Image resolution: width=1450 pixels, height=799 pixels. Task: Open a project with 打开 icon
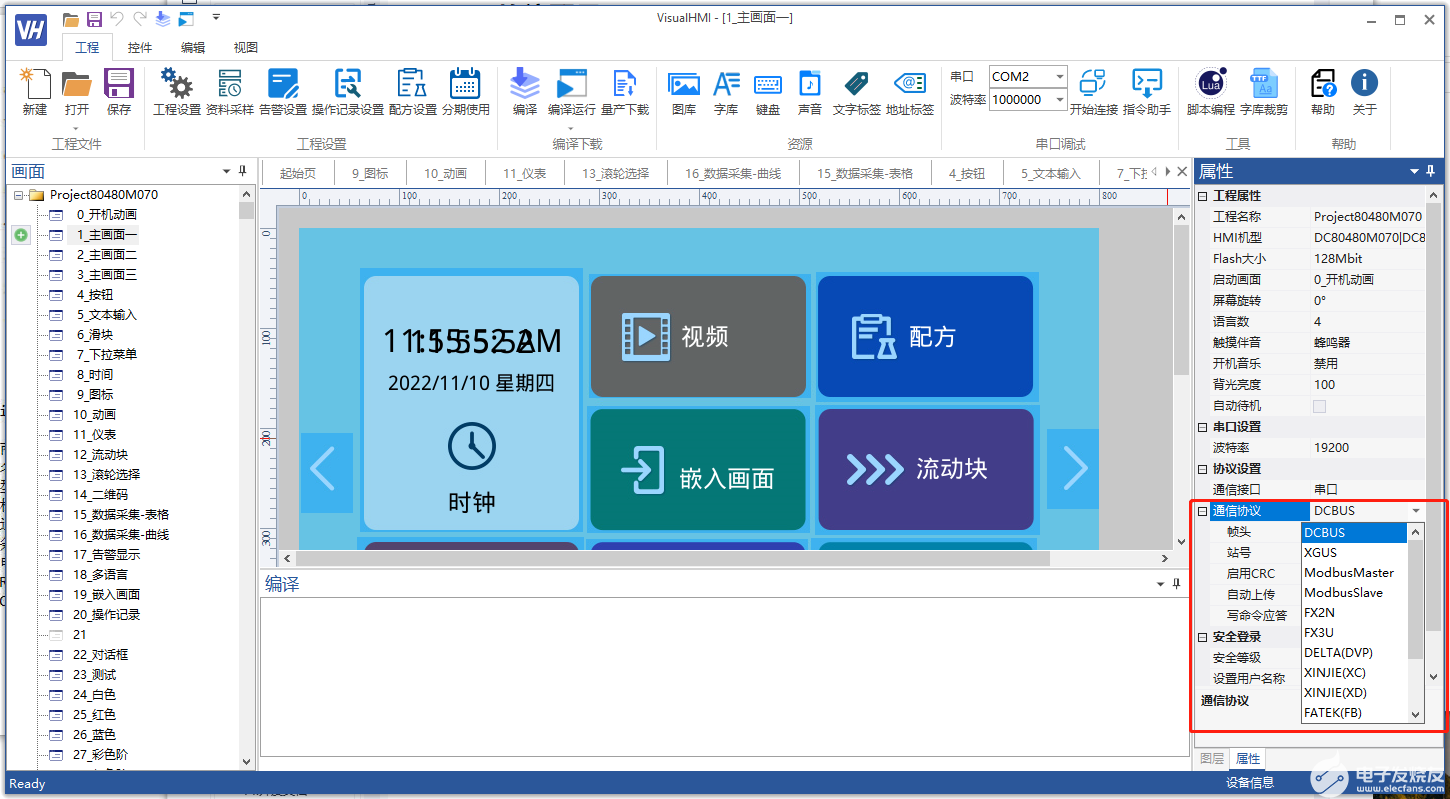pos(77,92)
